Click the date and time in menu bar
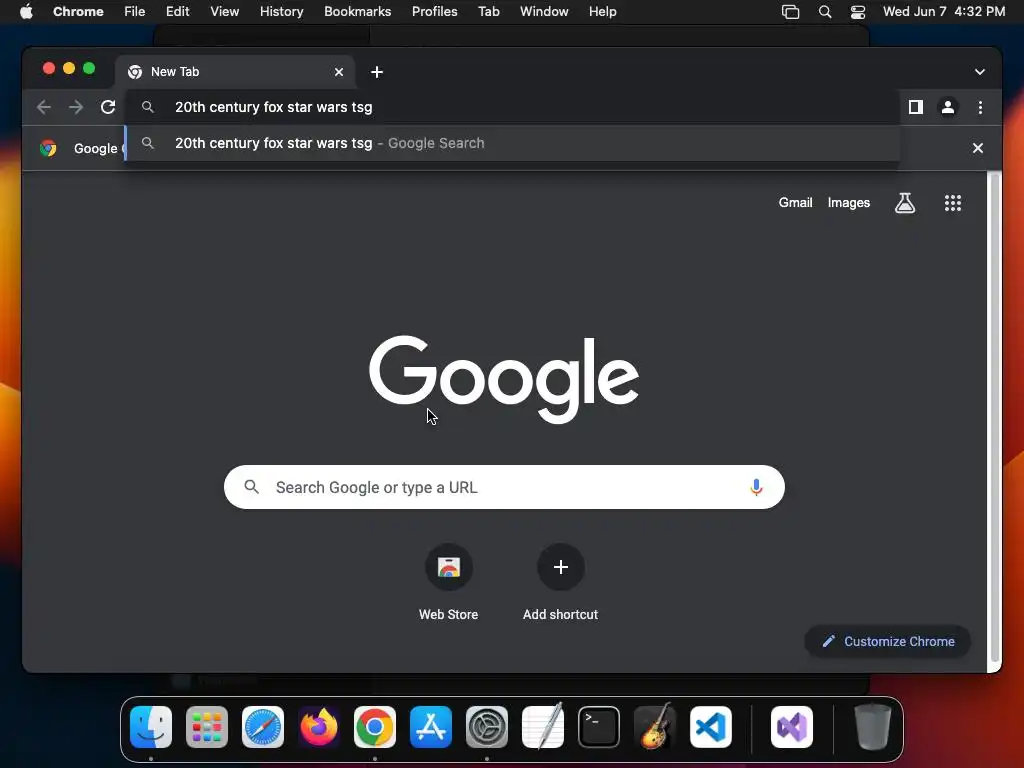This screenshot has height=768, width=1024. point(944,12)
